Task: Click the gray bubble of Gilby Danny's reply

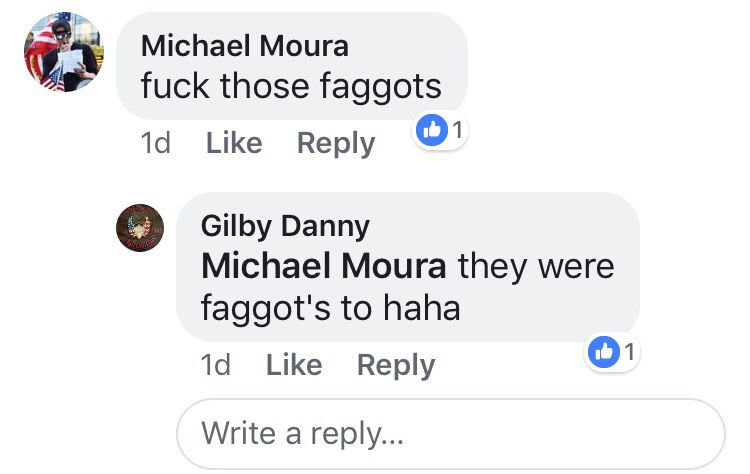Action: click(408, 267)
